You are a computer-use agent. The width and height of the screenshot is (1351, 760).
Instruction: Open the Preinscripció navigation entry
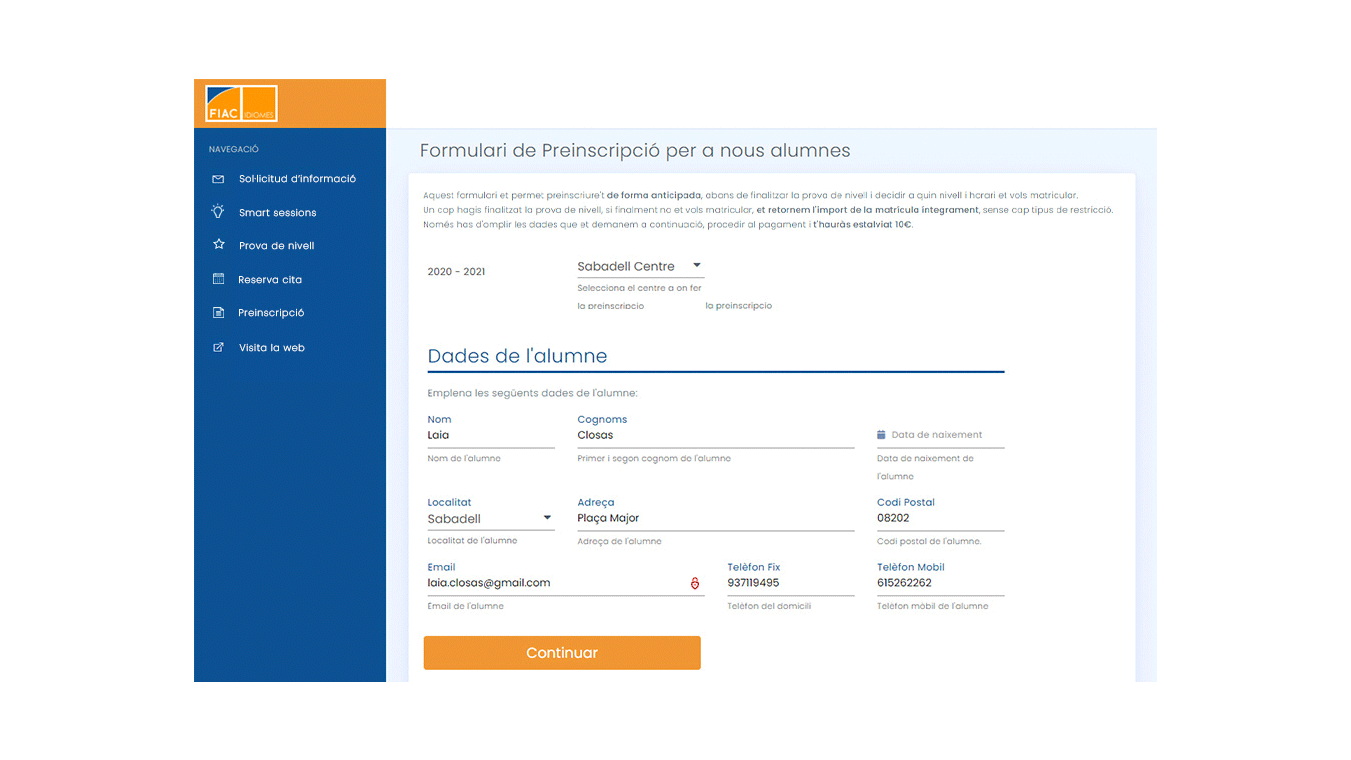[x=270, y=312]
